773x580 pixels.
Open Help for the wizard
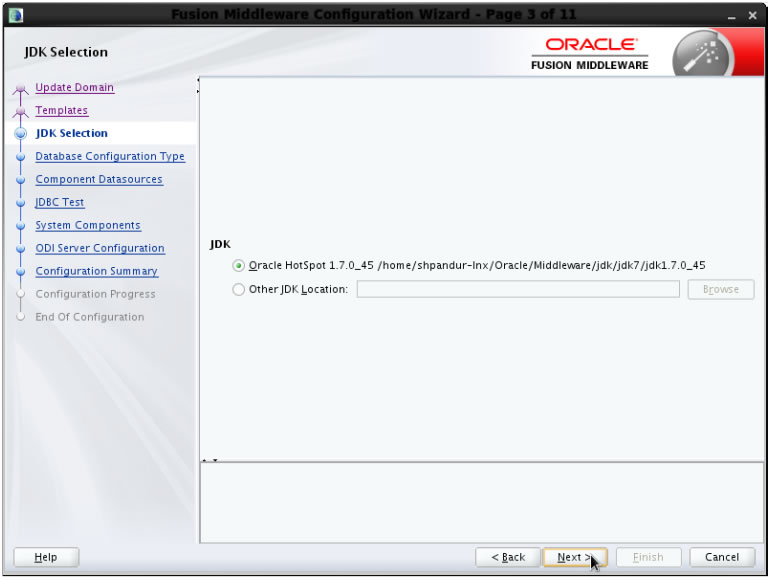[46, 557]
